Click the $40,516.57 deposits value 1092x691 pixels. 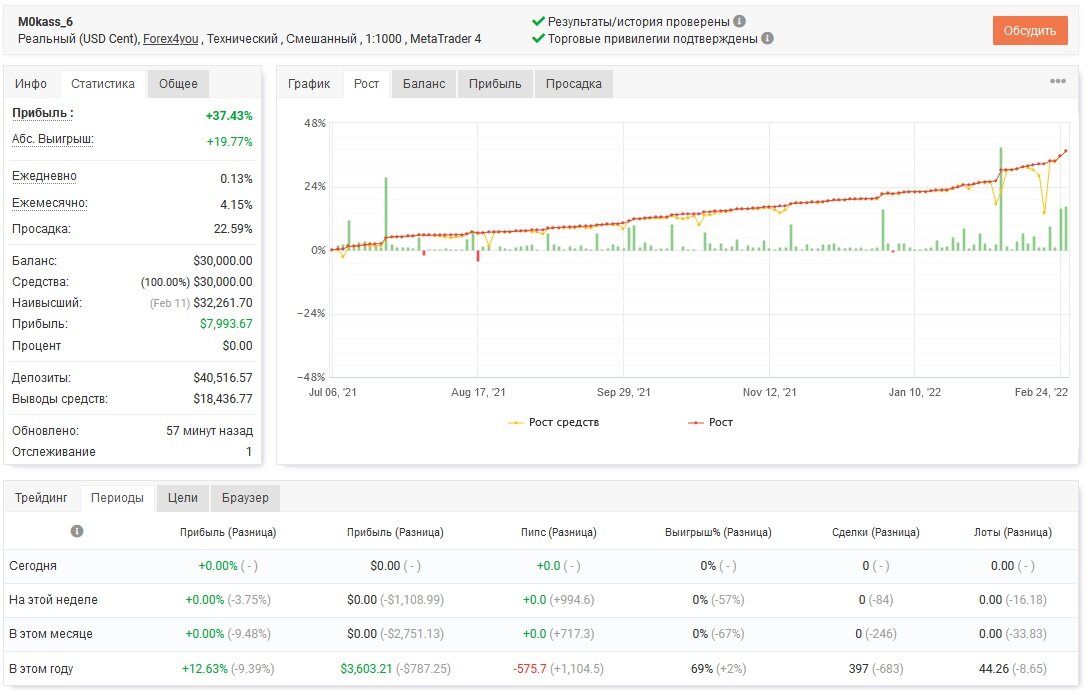[223, 378]
